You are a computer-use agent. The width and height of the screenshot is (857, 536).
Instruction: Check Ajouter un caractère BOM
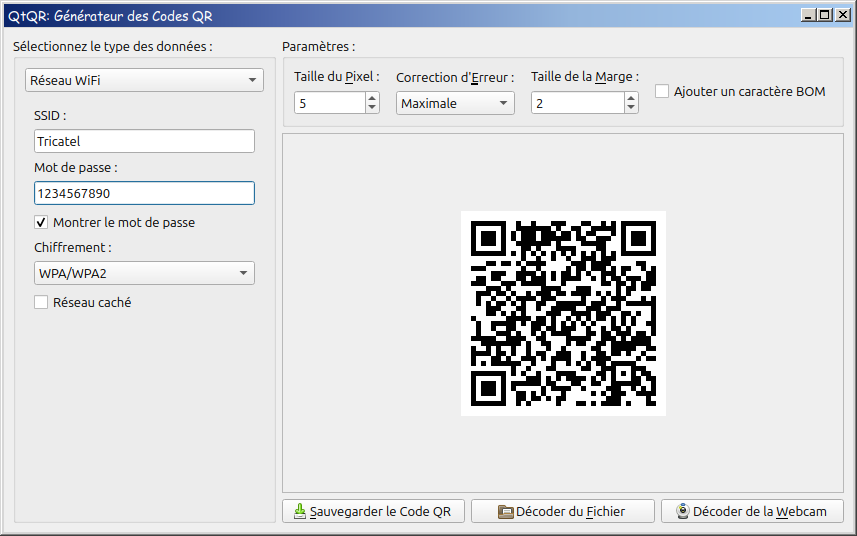click(662, 91)
